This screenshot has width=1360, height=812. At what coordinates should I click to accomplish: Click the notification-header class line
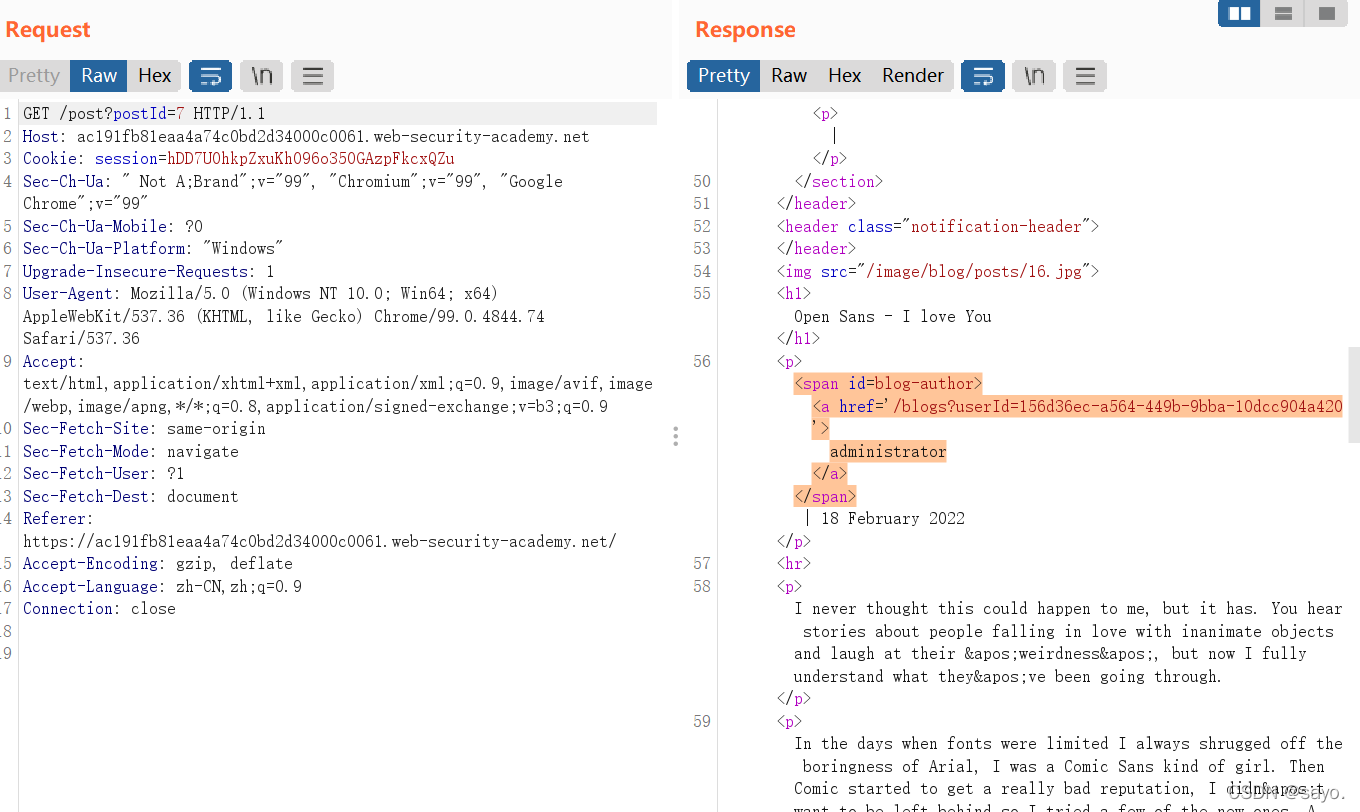[938, 226]
